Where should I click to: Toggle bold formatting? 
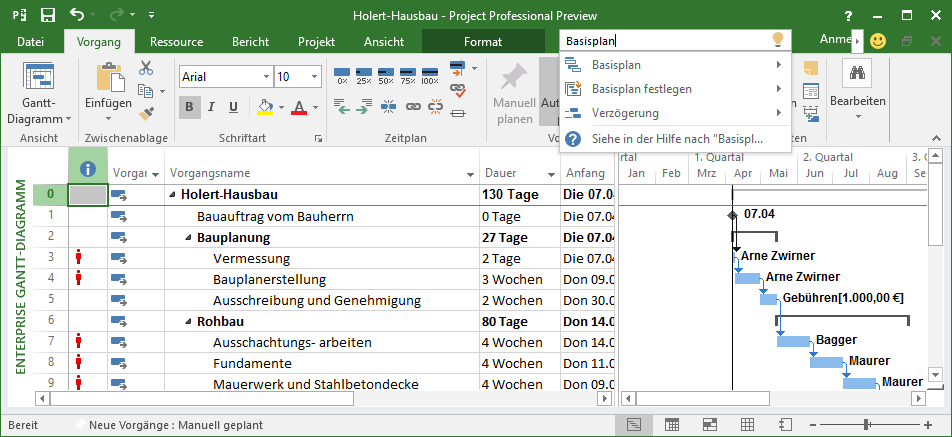point(189,107)
